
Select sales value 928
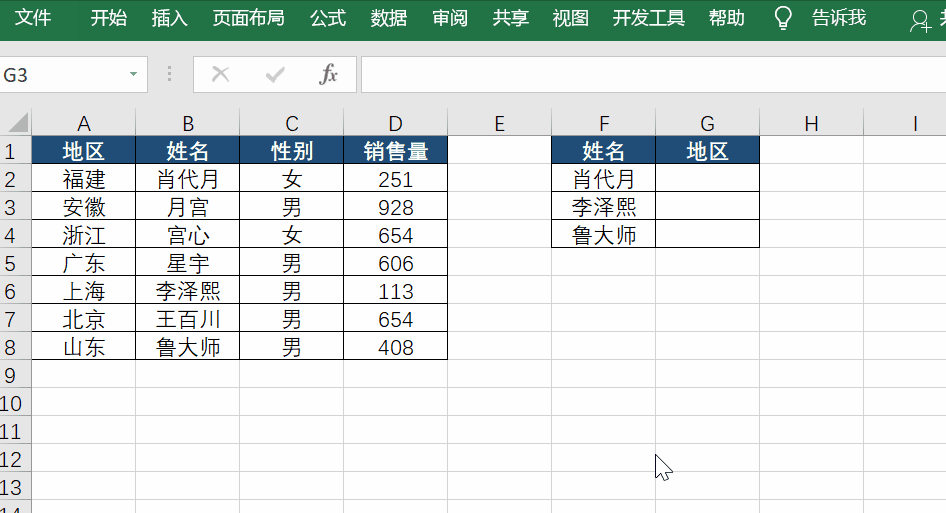pos(395,207)
